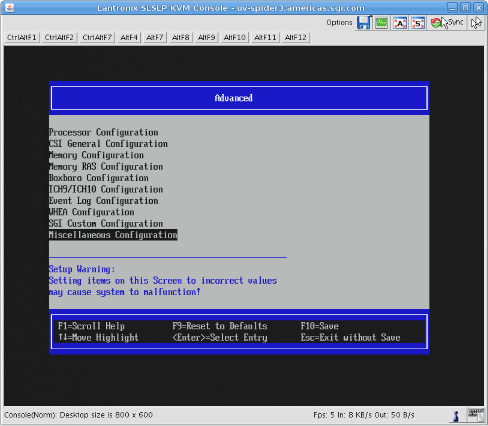
Task: Maximize the KVM Console window
Action: [x=466, y=7]
